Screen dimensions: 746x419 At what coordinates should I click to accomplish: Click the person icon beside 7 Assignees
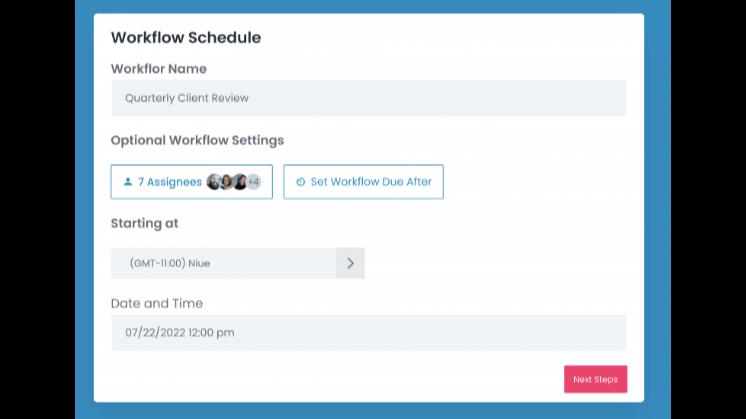click(127, 182)
